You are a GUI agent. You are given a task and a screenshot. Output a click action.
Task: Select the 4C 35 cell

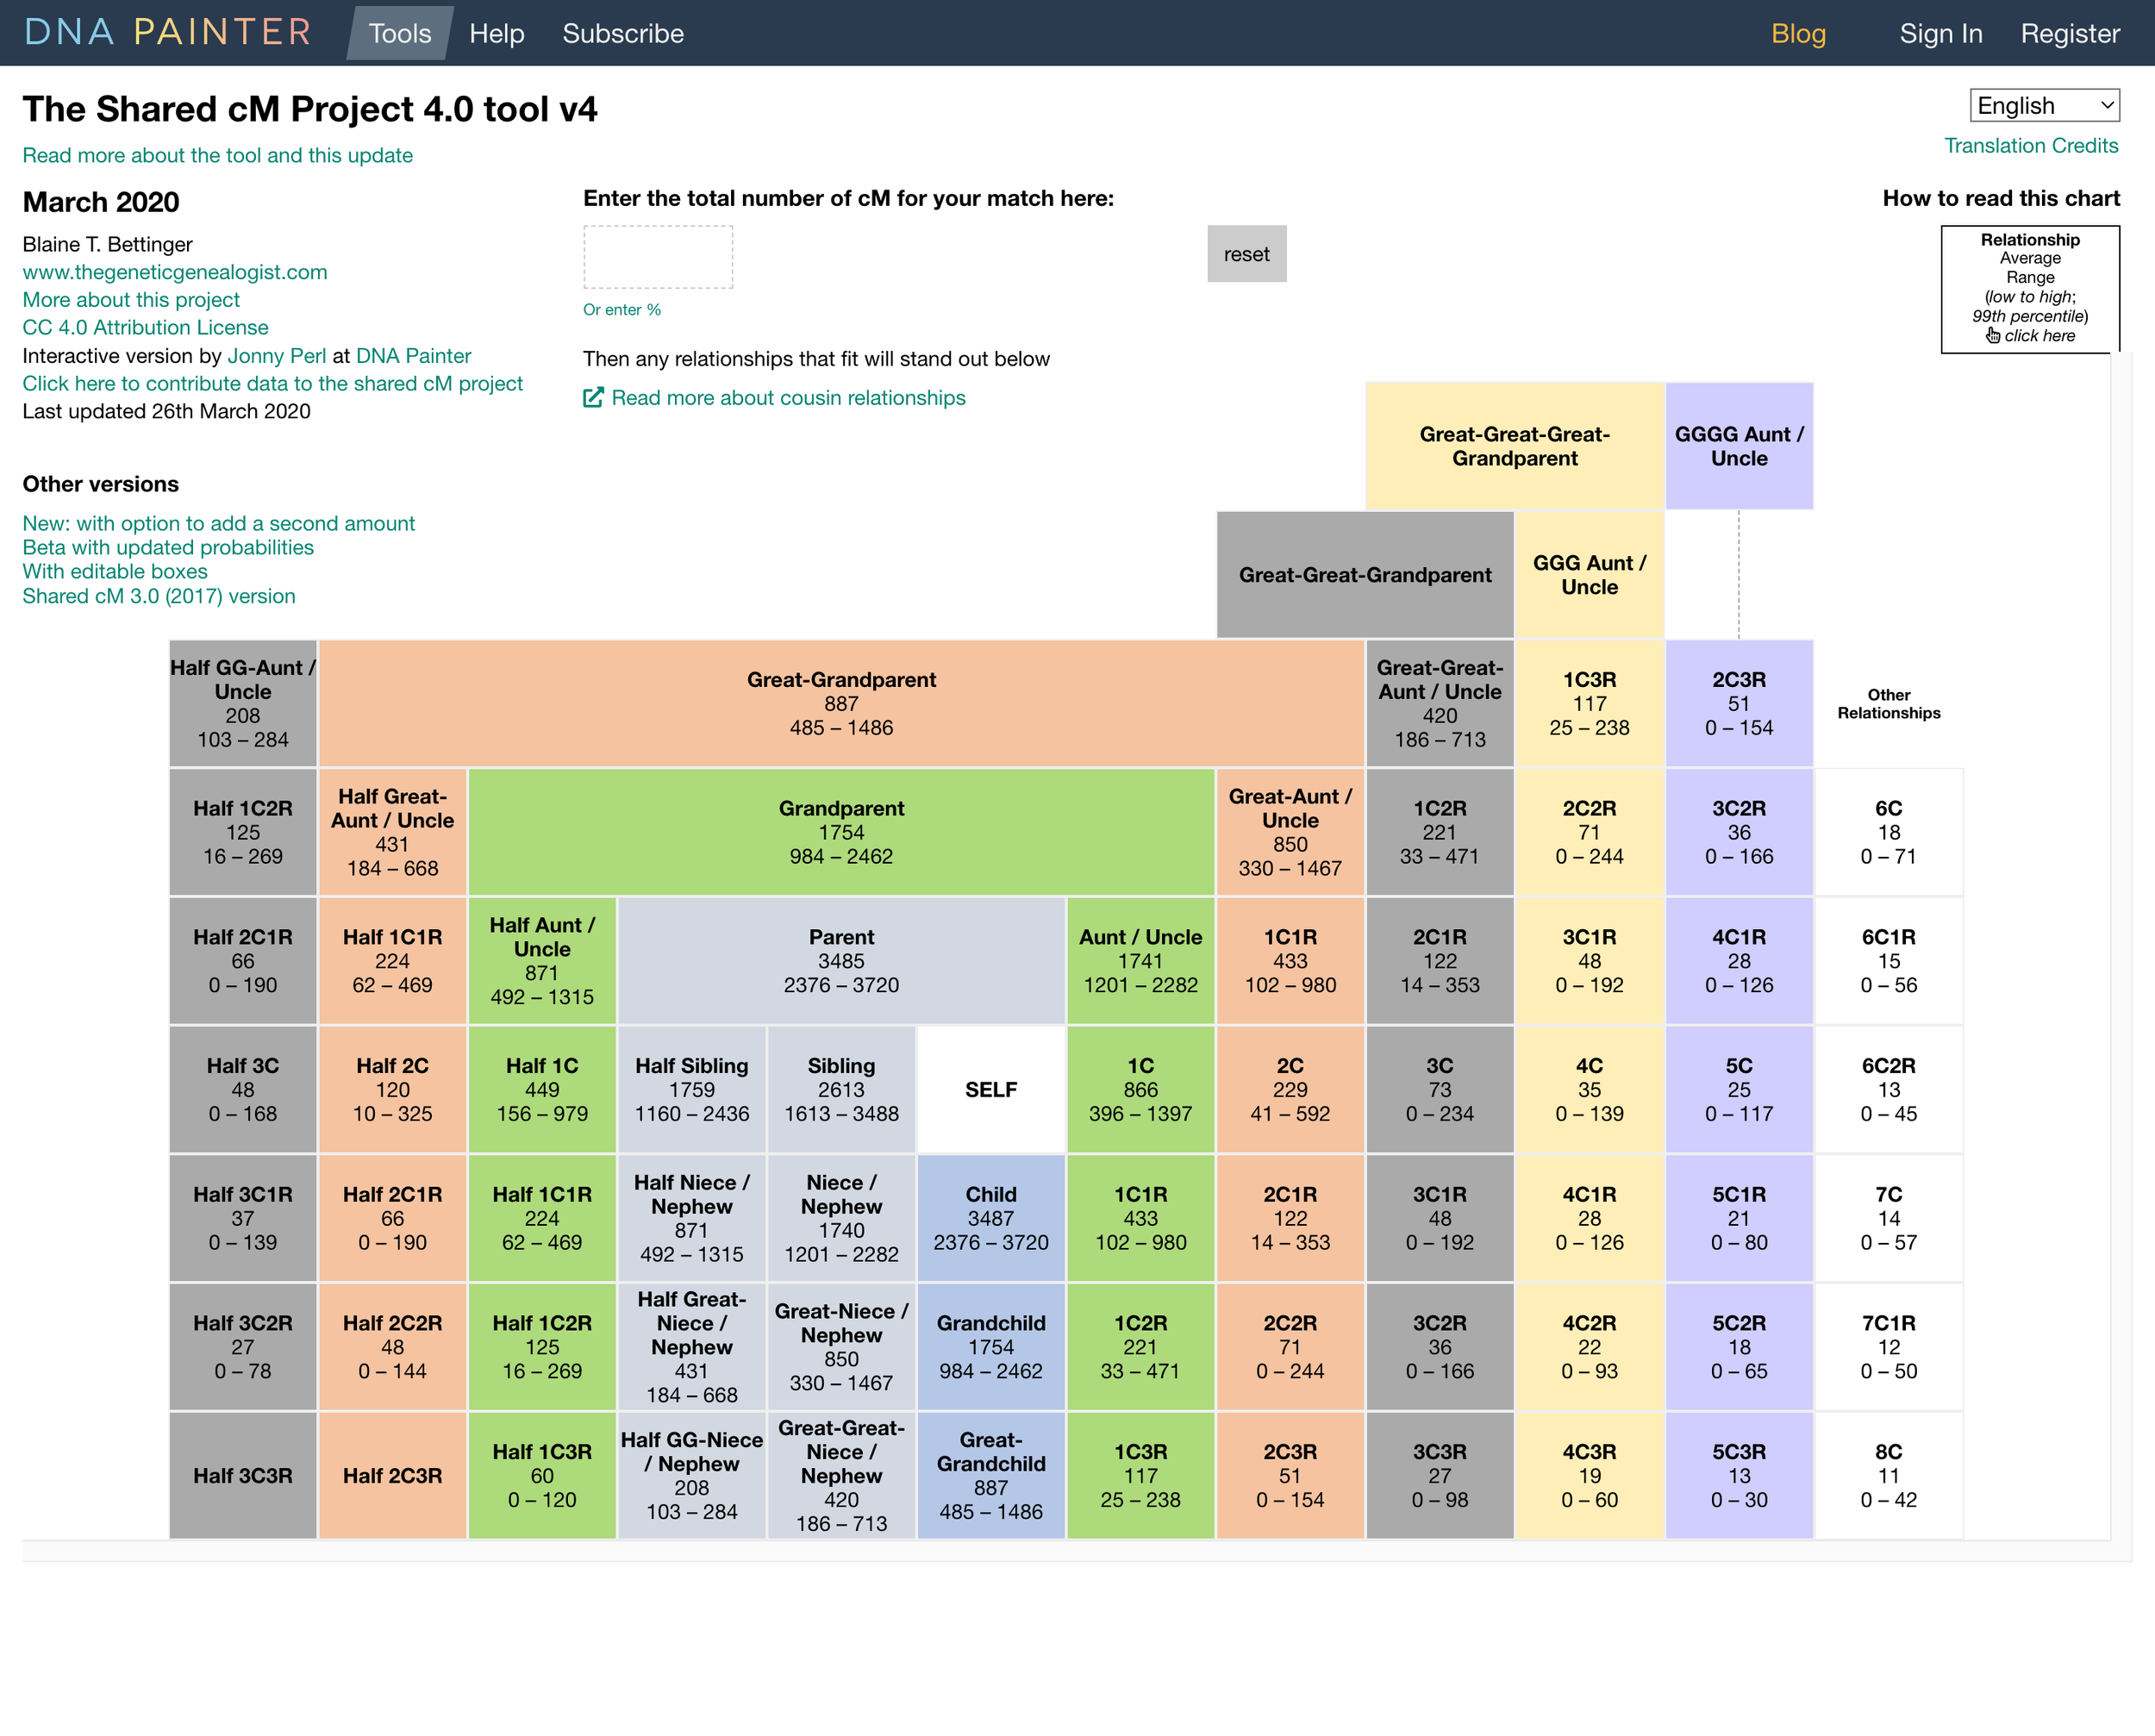point(1589,1090)
